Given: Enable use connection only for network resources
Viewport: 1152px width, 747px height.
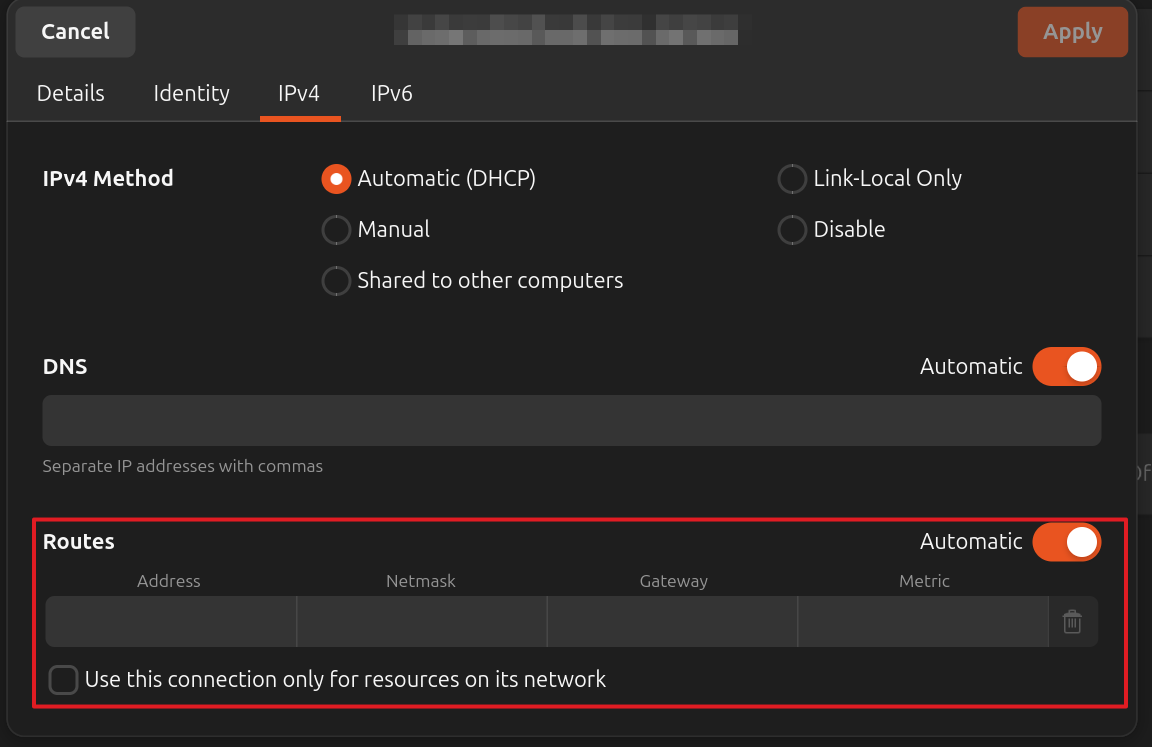Looking at the screenshot, I should (x=64, y=680).
